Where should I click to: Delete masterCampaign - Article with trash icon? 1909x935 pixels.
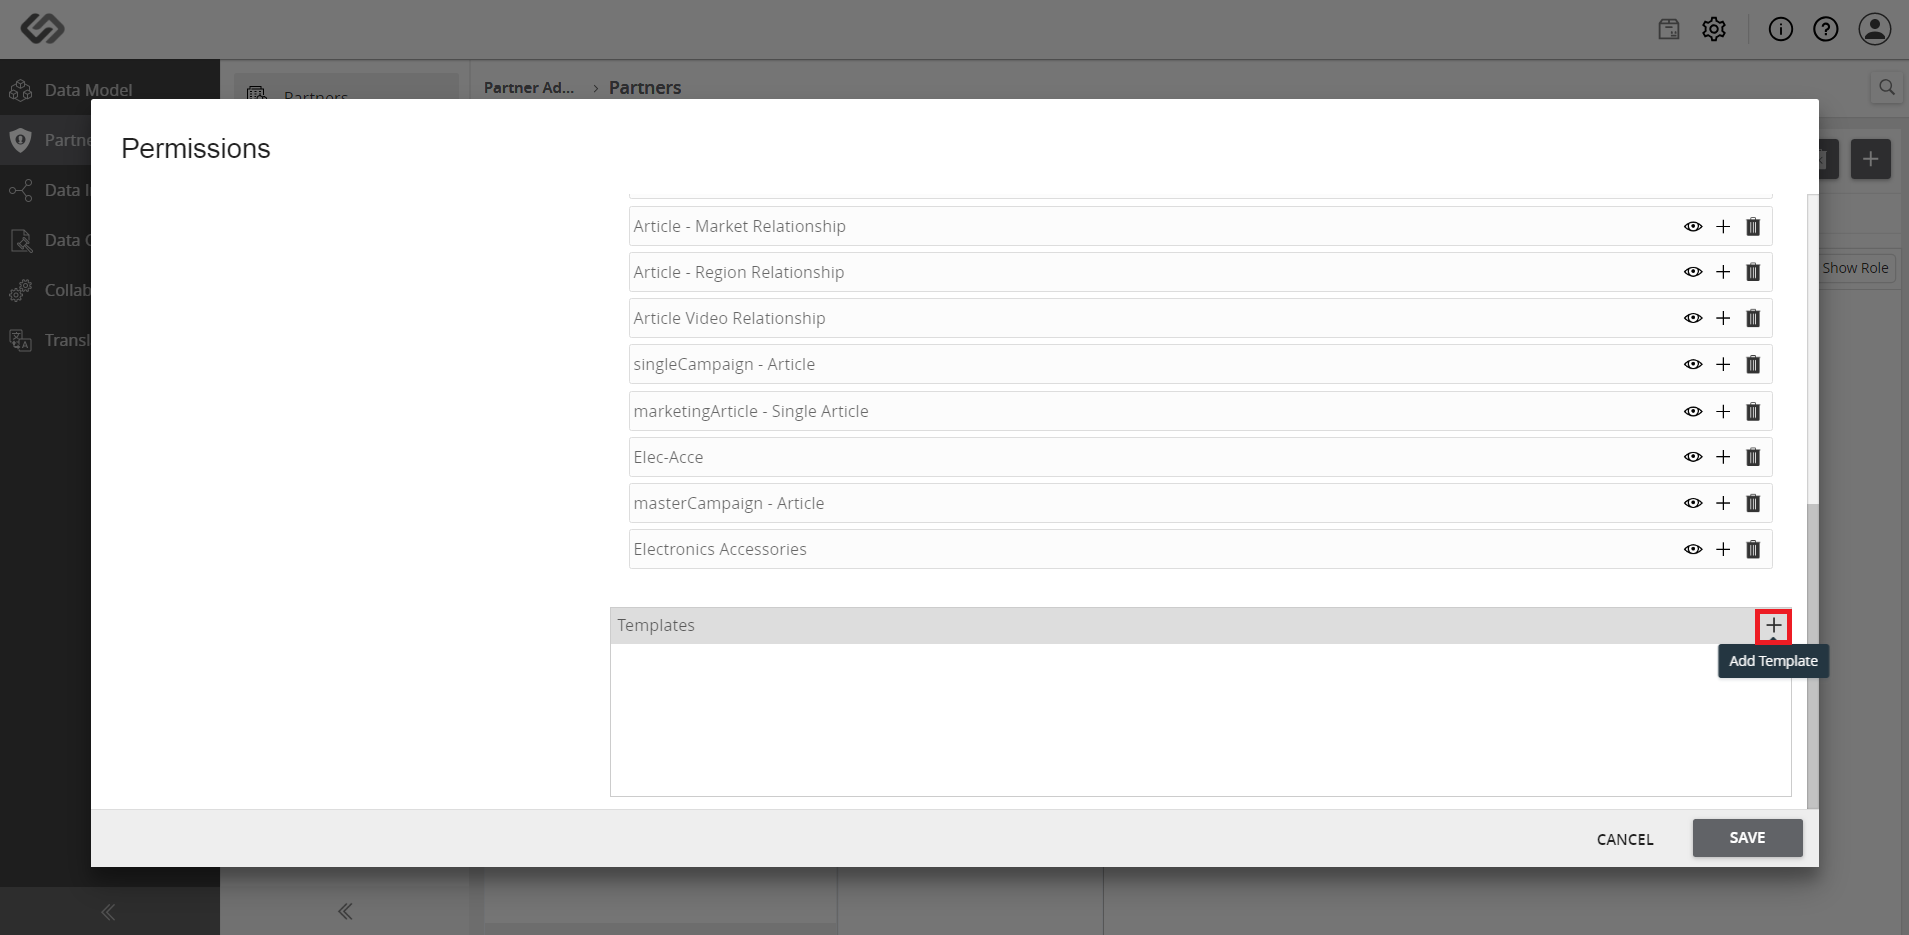tap(1753, 504)
